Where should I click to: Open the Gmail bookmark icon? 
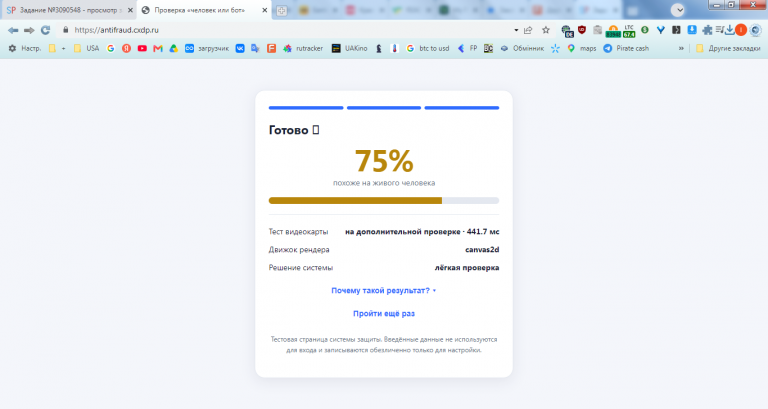[x=158, y=48]
